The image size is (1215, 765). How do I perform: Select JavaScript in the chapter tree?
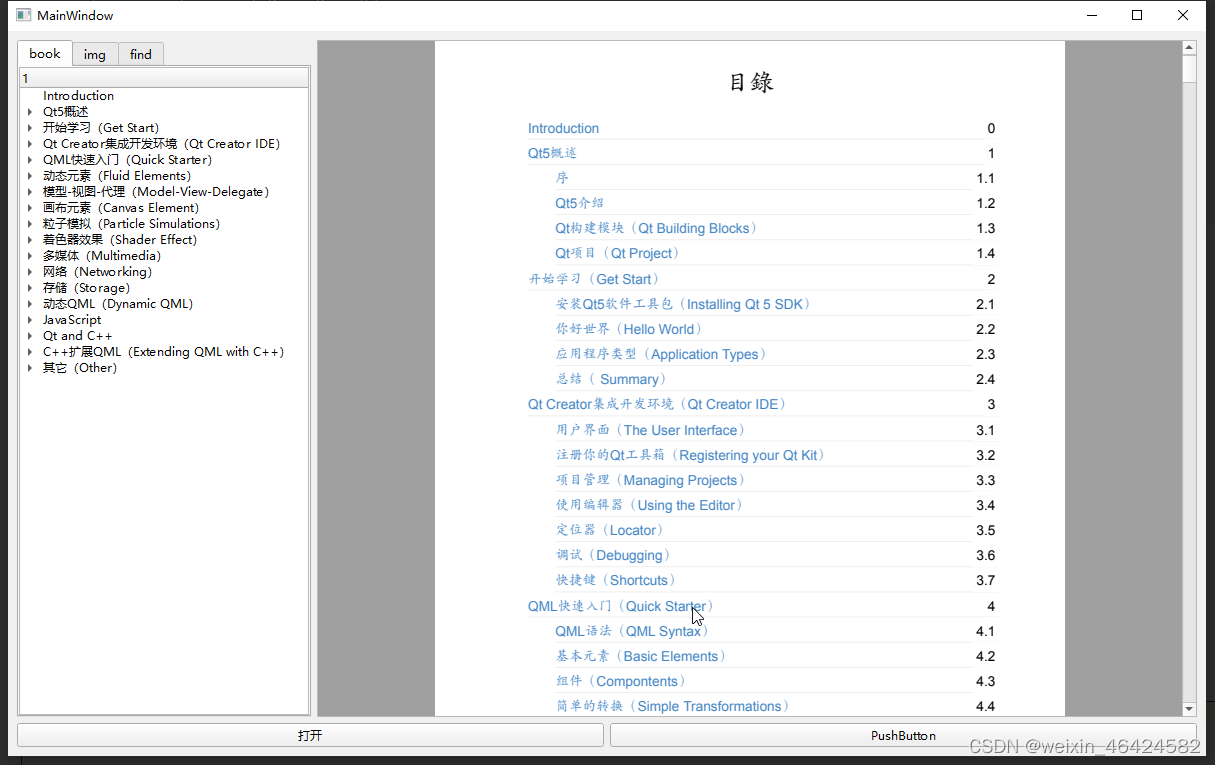71,319
